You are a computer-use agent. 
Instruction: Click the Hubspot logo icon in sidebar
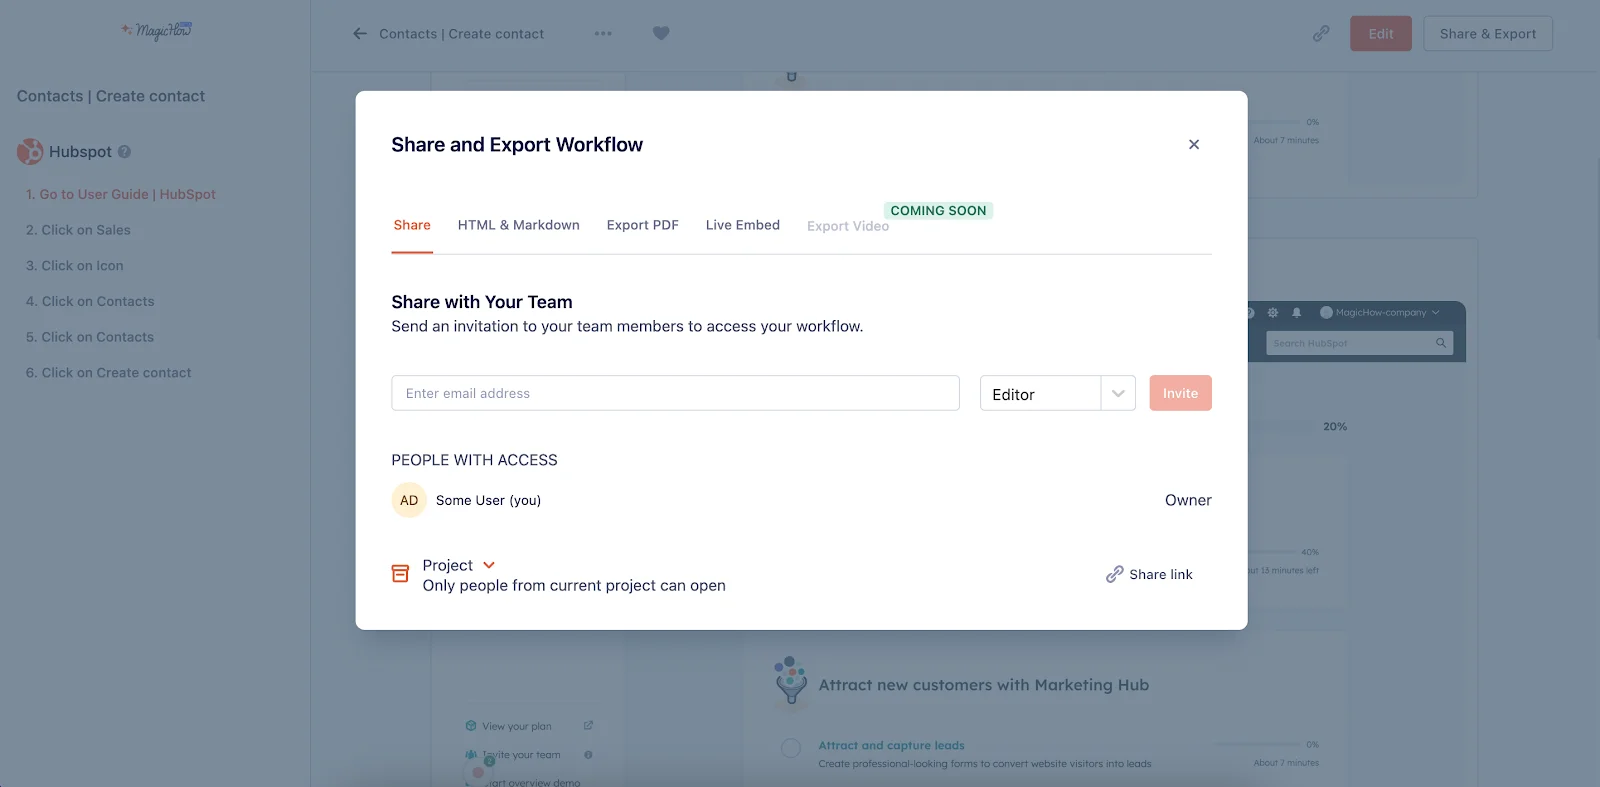tap(30, 152)
